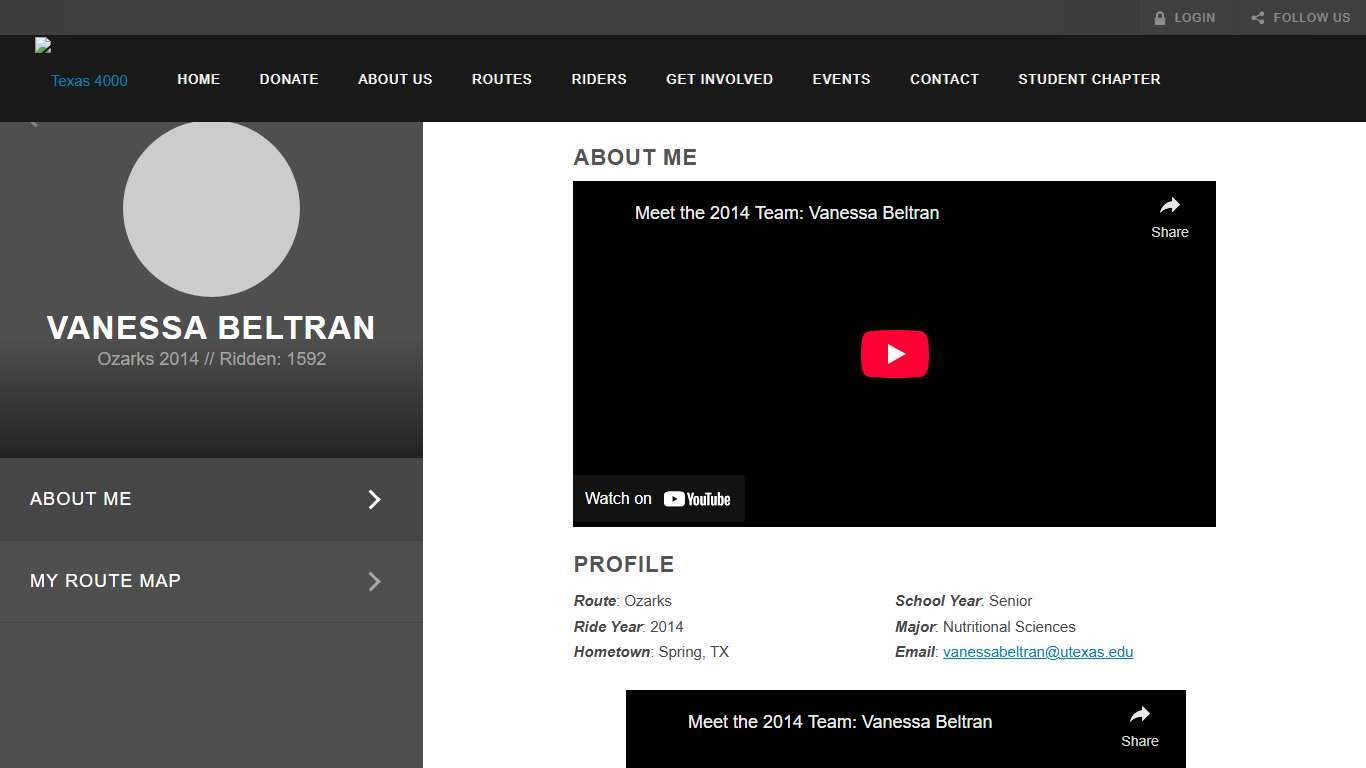1366x768 pixels.
Task: Click Vanessa's profile photo placeholder
Action: (x=211, y=209)
